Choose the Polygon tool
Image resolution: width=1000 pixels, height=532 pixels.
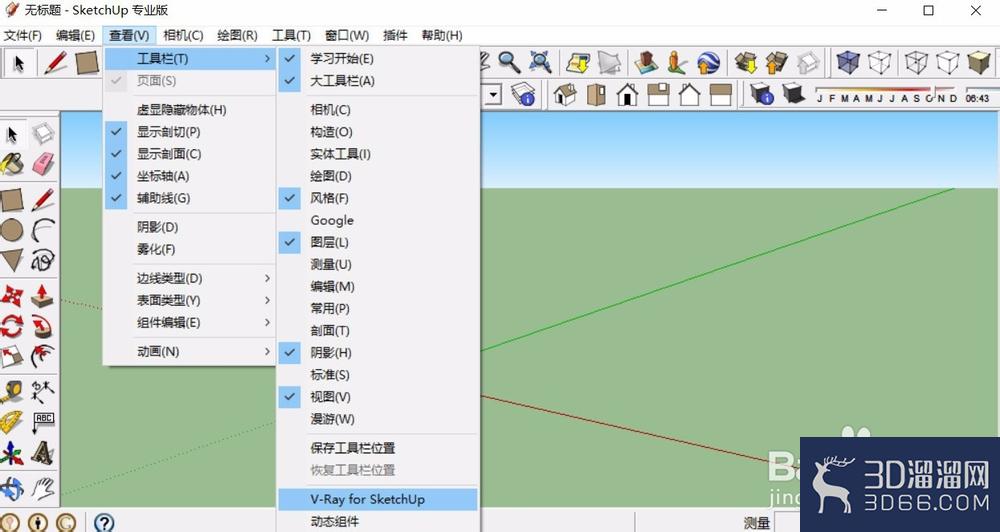pyautogui.click(x=11, y=260)
